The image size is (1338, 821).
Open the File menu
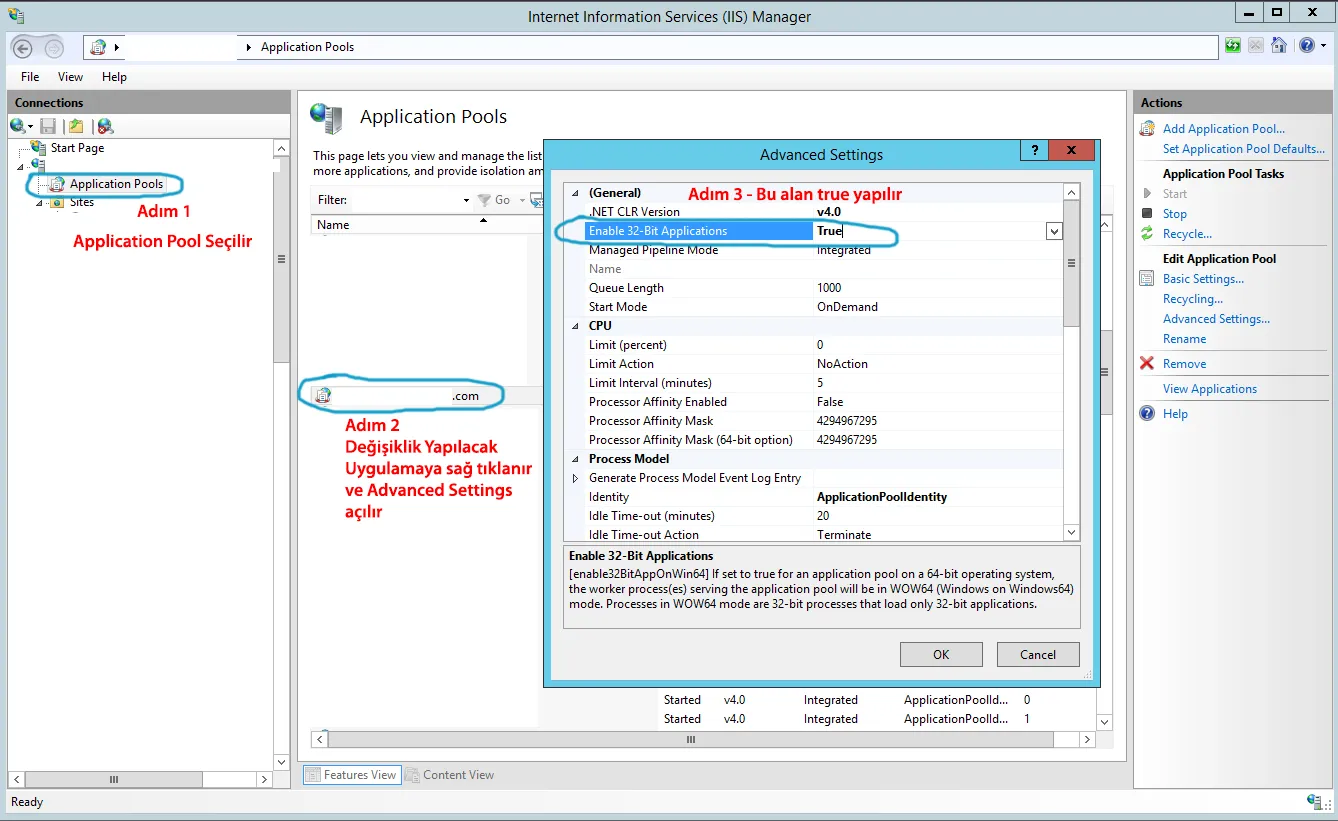pyautogui.click(x=30, y=77)
